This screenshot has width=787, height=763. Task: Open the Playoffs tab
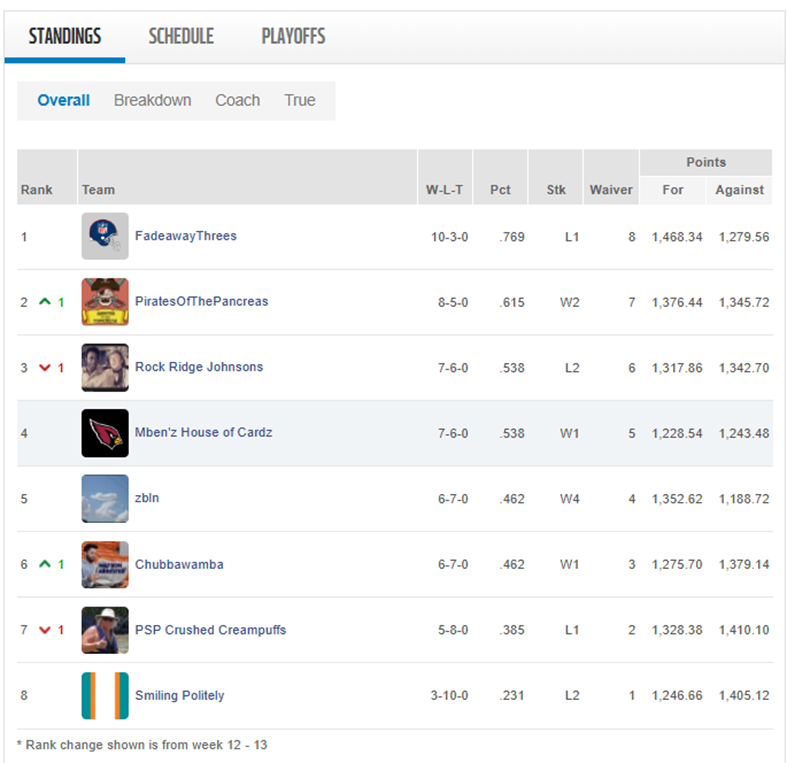pos(294,36)
